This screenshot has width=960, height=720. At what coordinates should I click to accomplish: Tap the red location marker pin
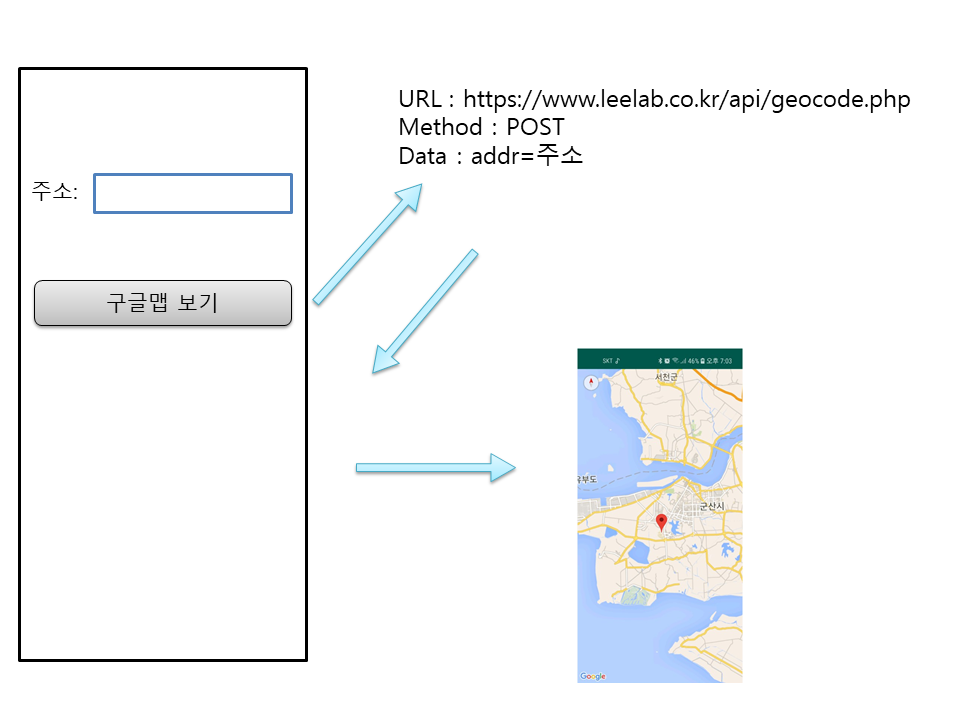pos(660,521)
